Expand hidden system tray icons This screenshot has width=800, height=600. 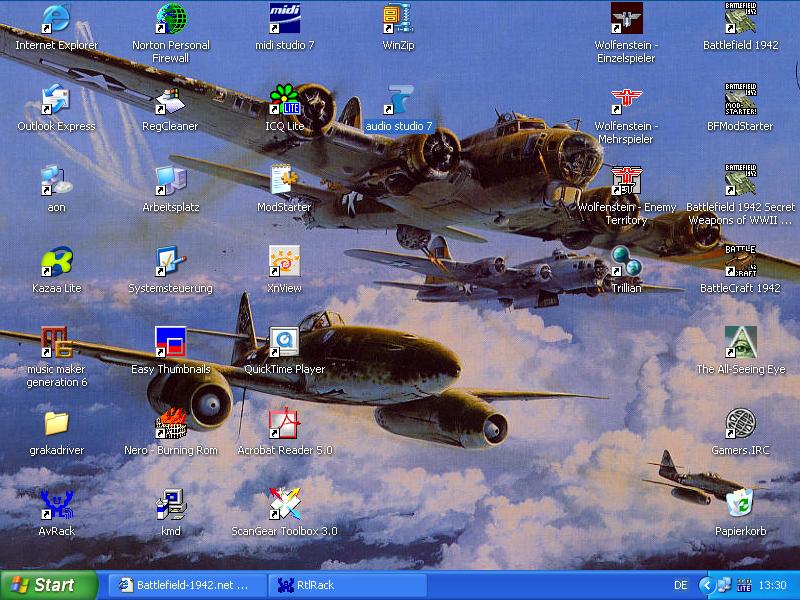(x=707, y=585)
